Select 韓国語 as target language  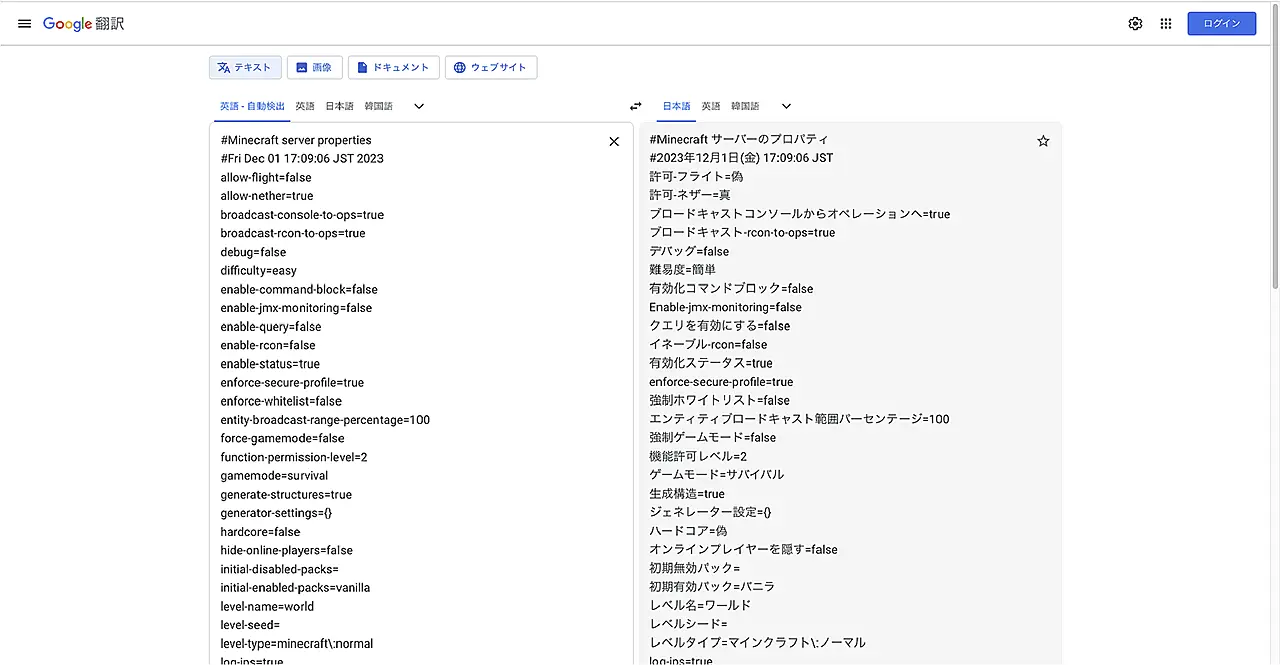745,106
